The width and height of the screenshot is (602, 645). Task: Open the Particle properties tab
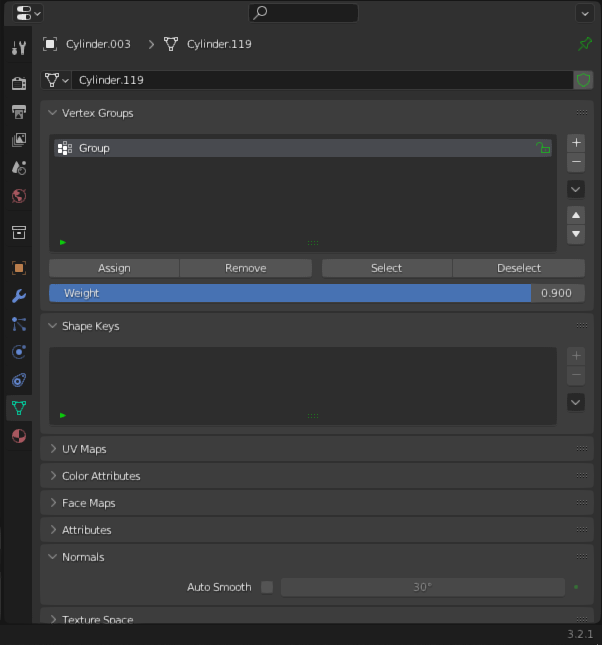tap(19, 324)
